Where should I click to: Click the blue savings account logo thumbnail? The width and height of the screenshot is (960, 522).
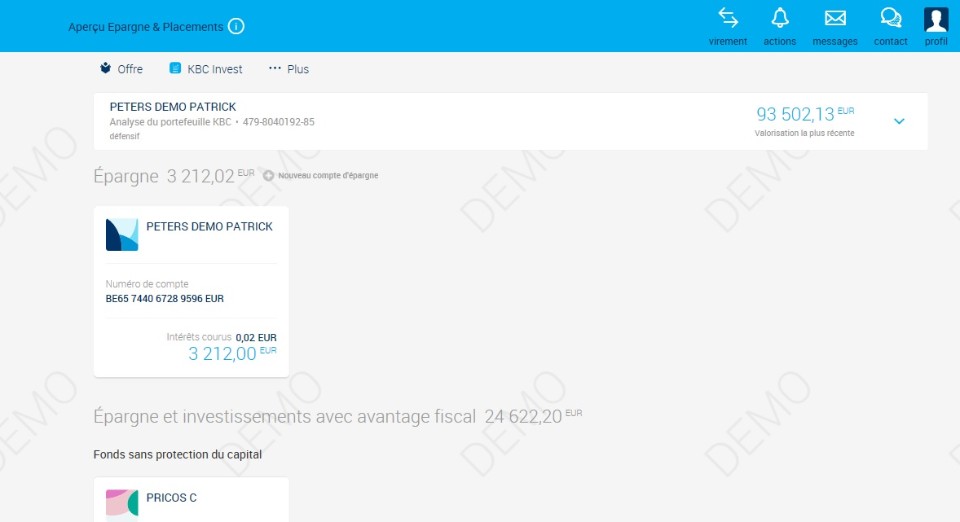point(122,234)
